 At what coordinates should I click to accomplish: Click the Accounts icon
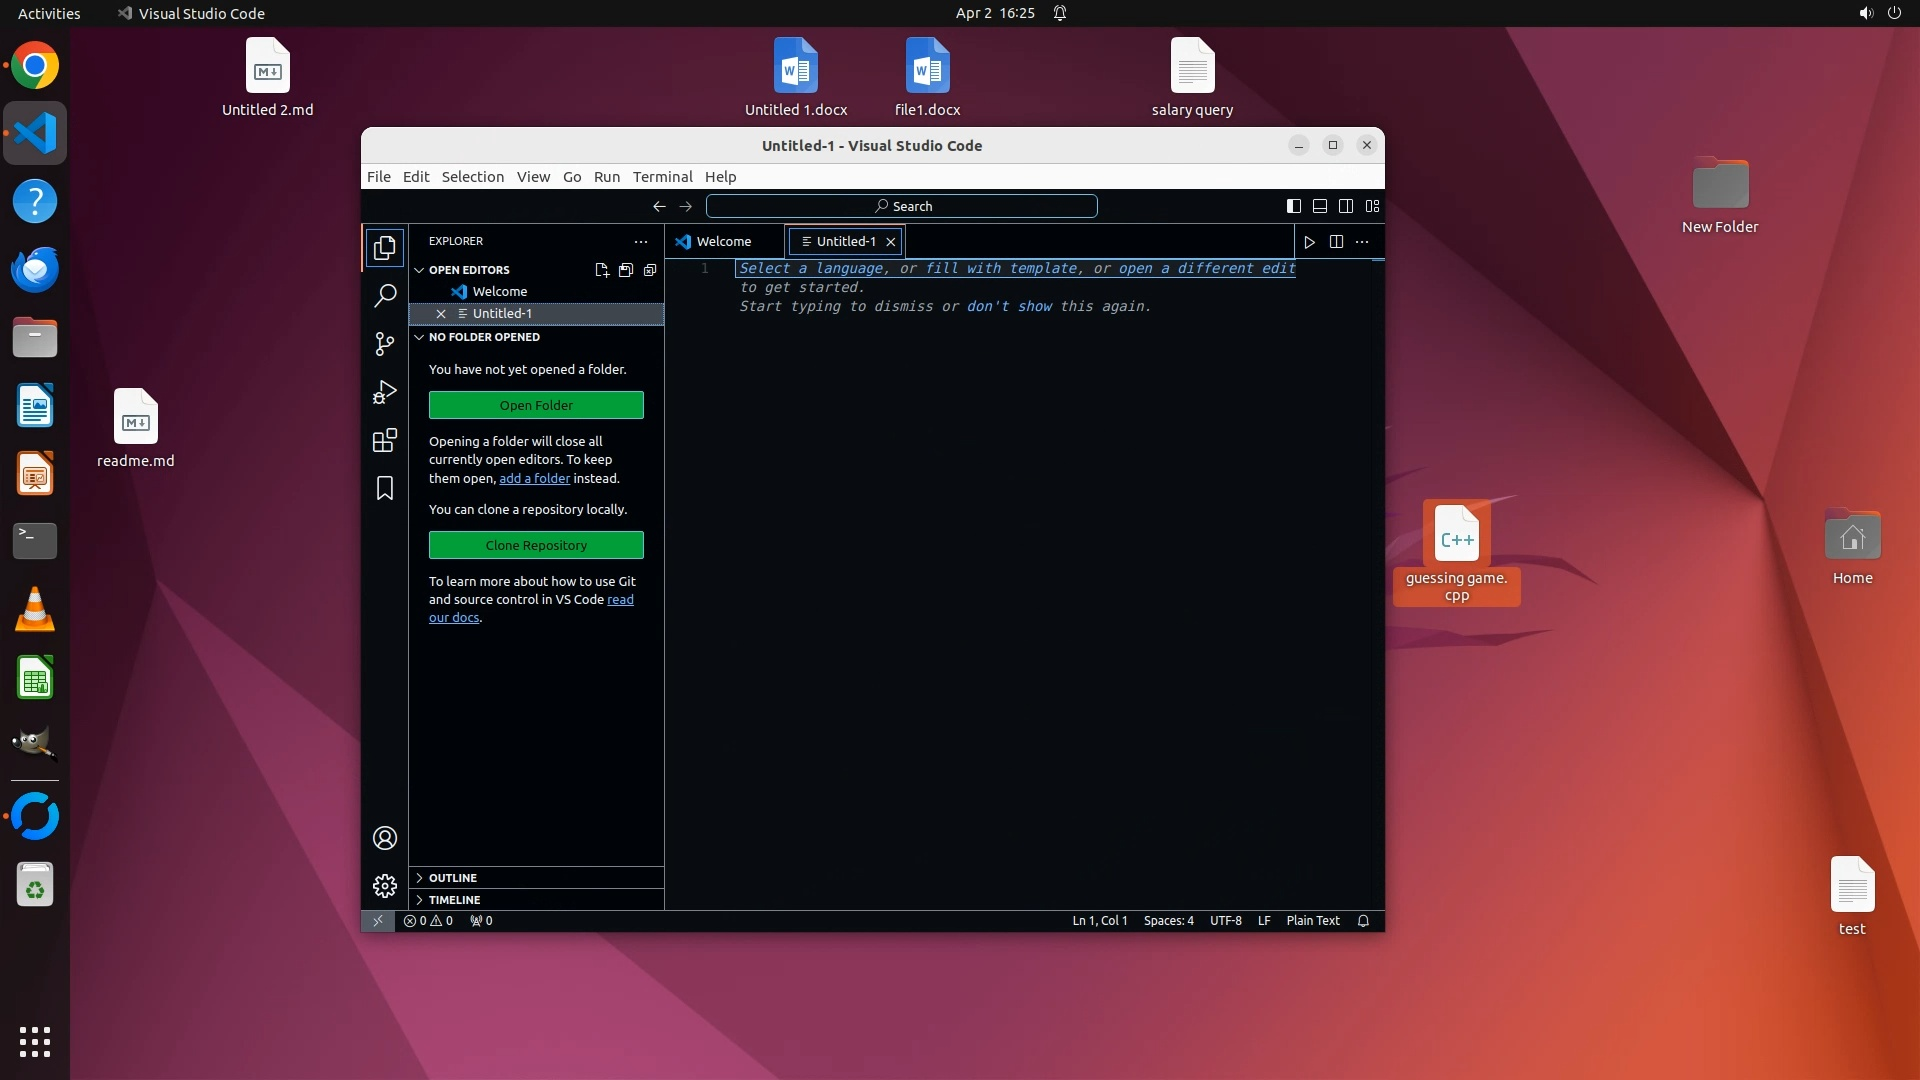point(385,838)
